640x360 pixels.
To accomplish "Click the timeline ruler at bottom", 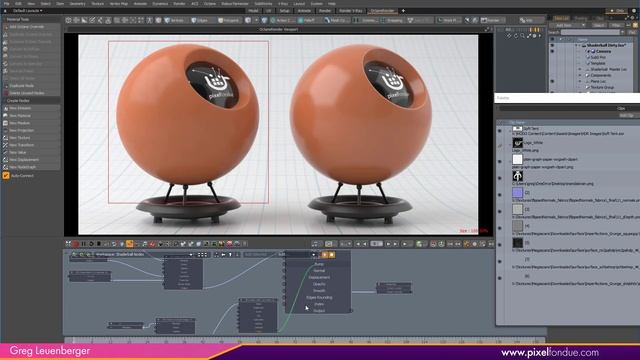I will tap(304, 340).
